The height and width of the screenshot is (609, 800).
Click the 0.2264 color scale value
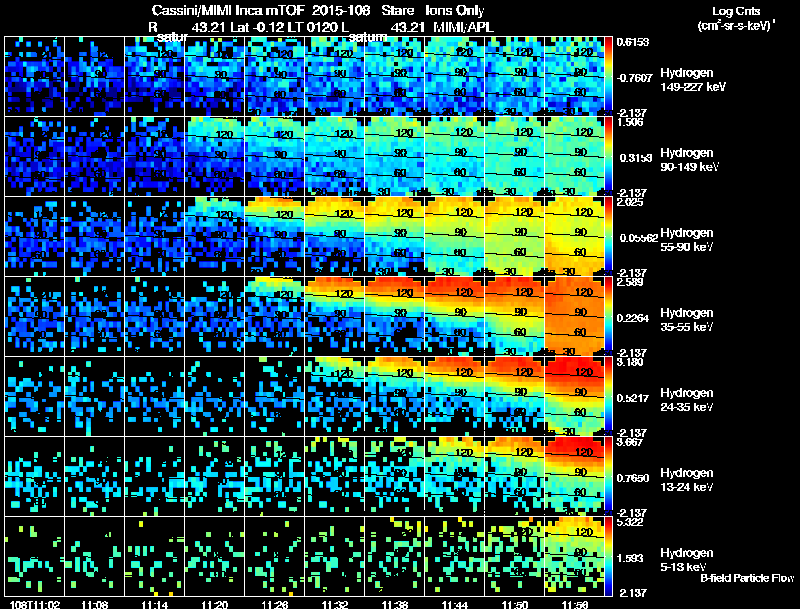pyautogui.click(x=633, y=318)
